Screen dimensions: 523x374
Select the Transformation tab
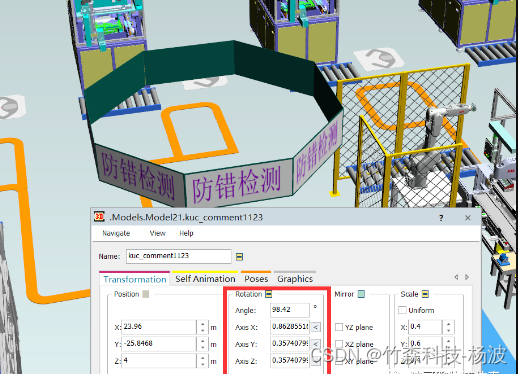(x=135, y=279)
